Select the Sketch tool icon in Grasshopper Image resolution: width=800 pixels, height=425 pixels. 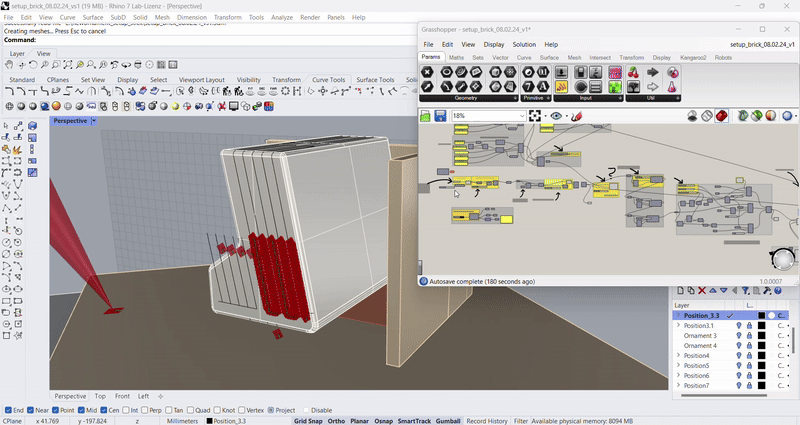pyautogui.click(x=577, y=116)
